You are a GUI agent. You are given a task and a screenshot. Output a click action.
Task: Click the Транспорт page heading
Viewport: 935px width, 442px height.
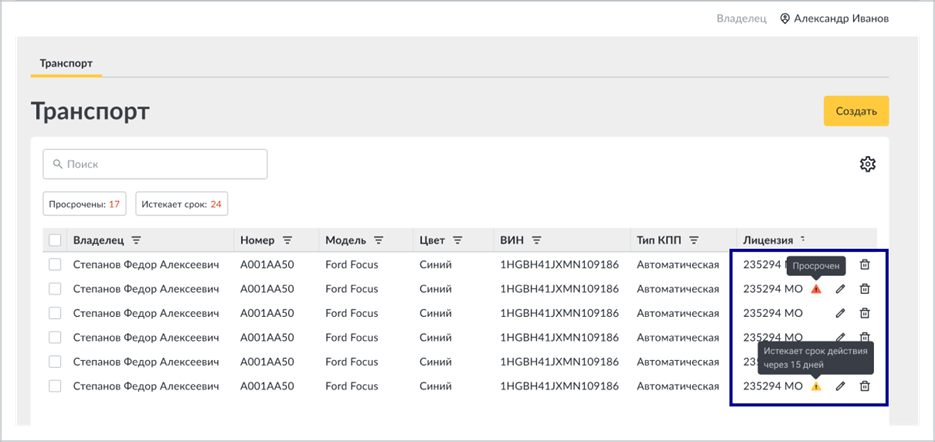[90, 112]
